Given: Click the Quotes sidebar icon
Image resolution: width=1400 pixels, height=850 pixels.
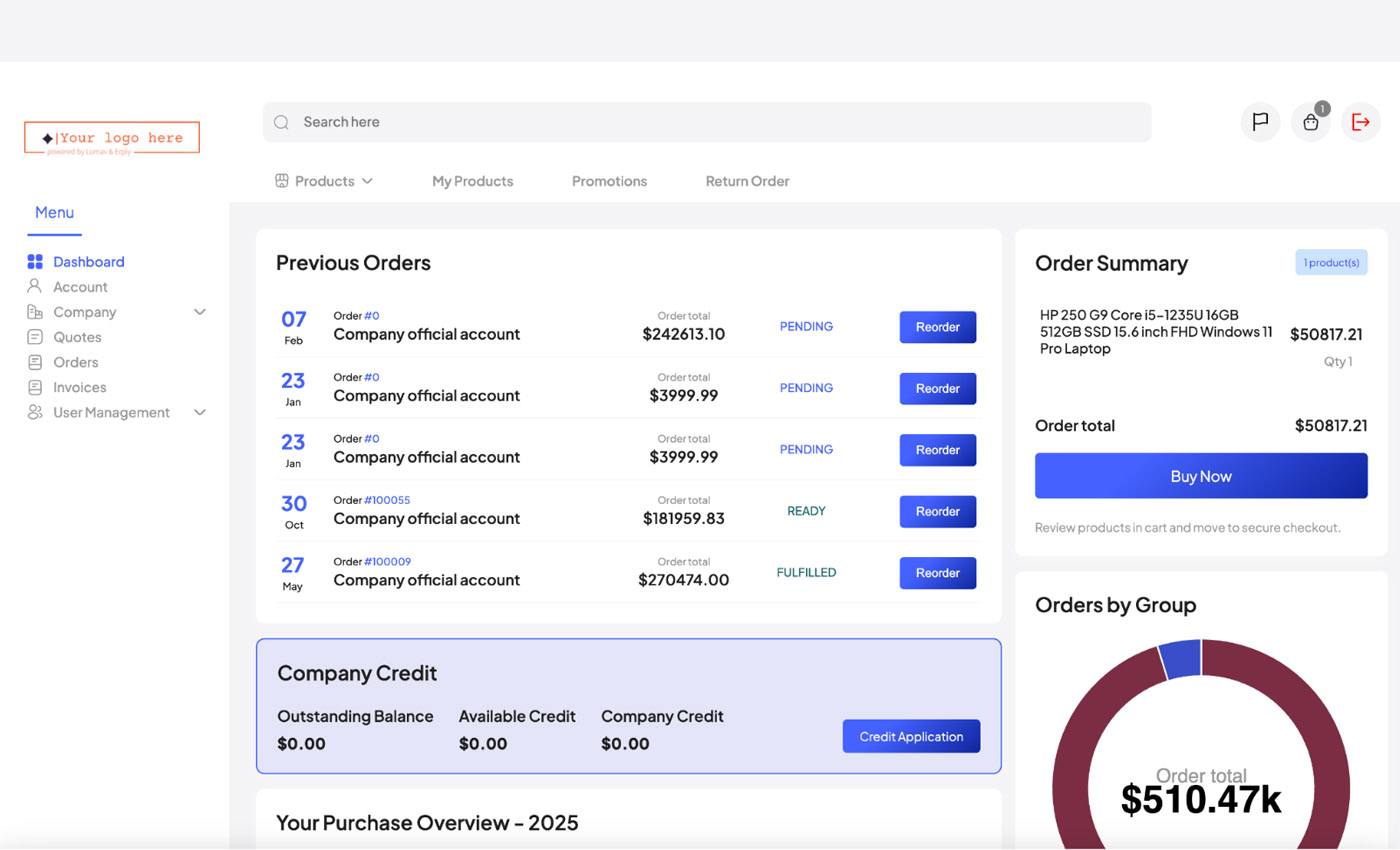Looking at the screenshot, I should 35,337.
